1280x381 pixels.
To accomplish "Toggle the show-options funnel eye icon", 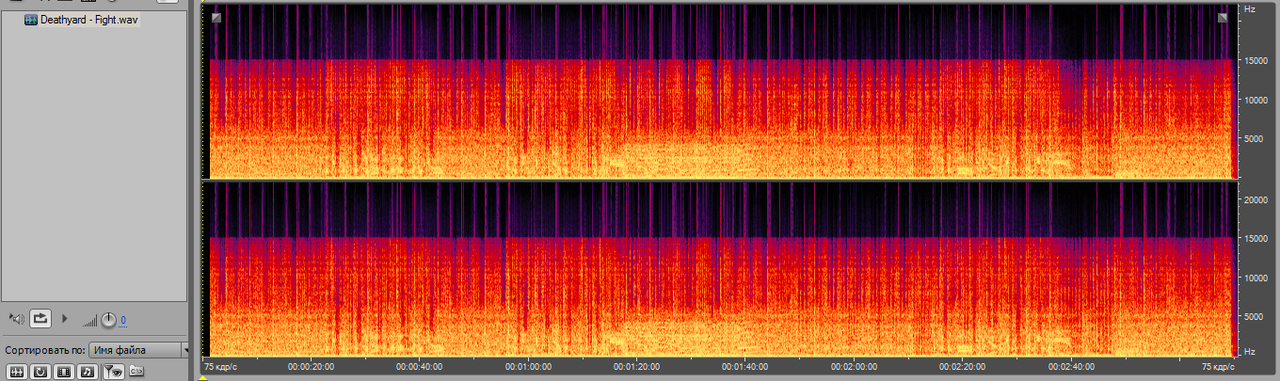I will coord(113,372).
